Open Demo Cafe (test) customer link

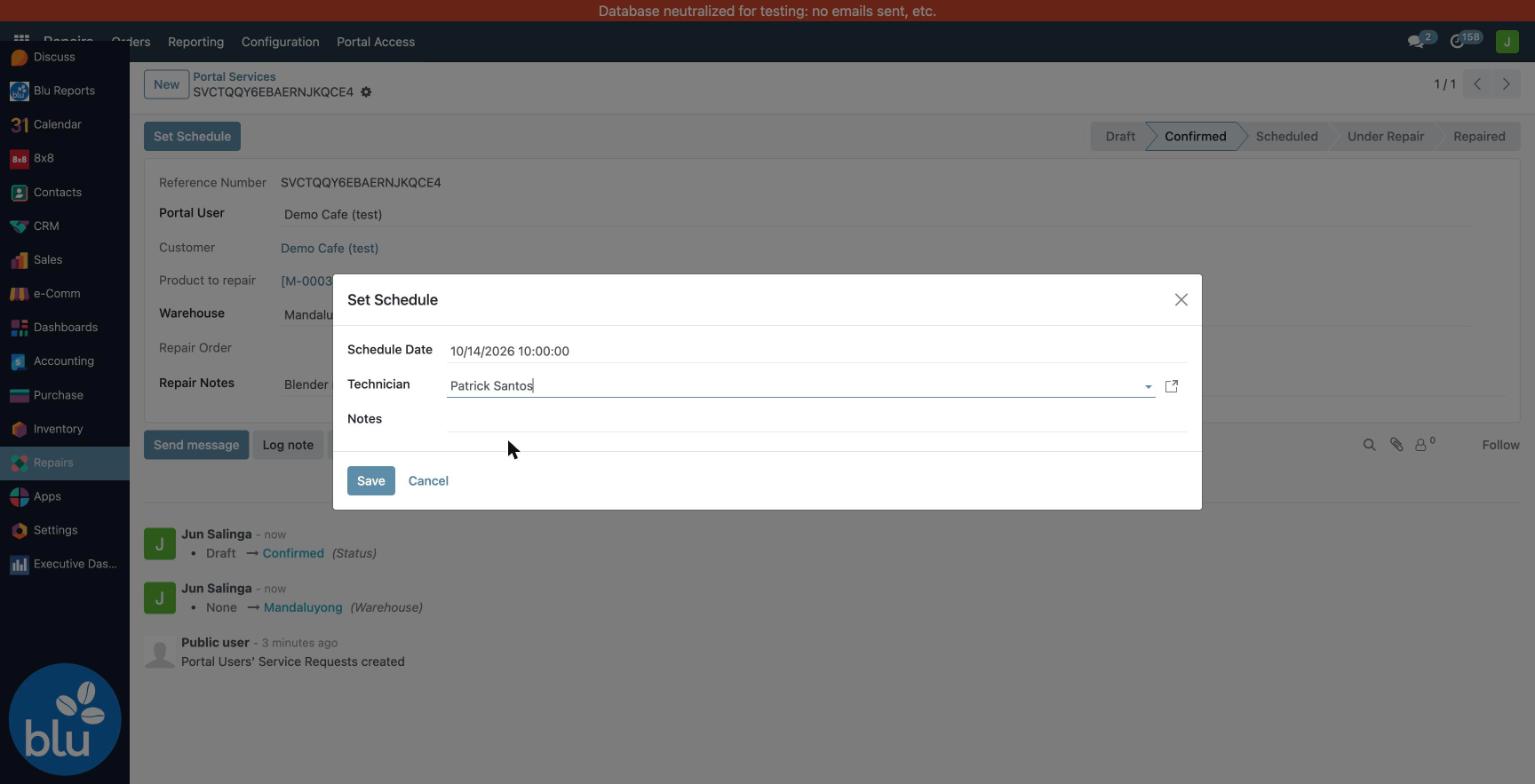(329, 248)
